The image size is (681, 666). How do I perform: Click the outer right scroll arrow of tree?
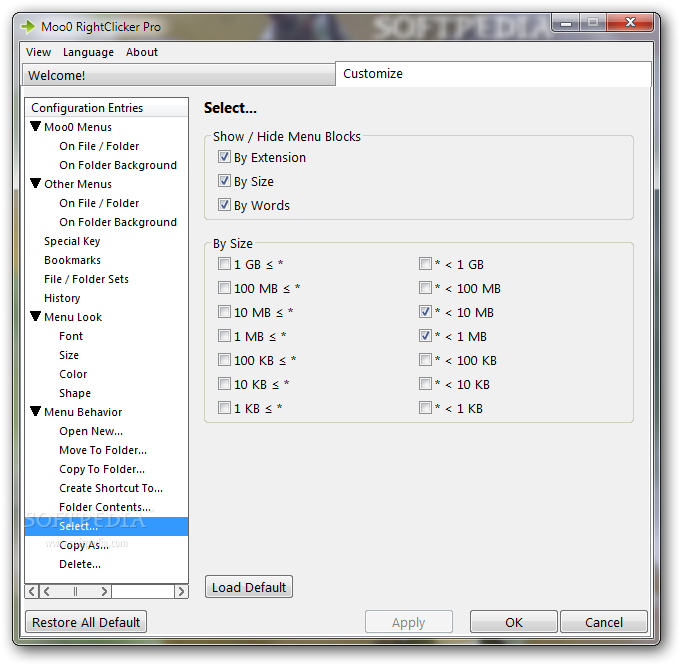[181, 591]
